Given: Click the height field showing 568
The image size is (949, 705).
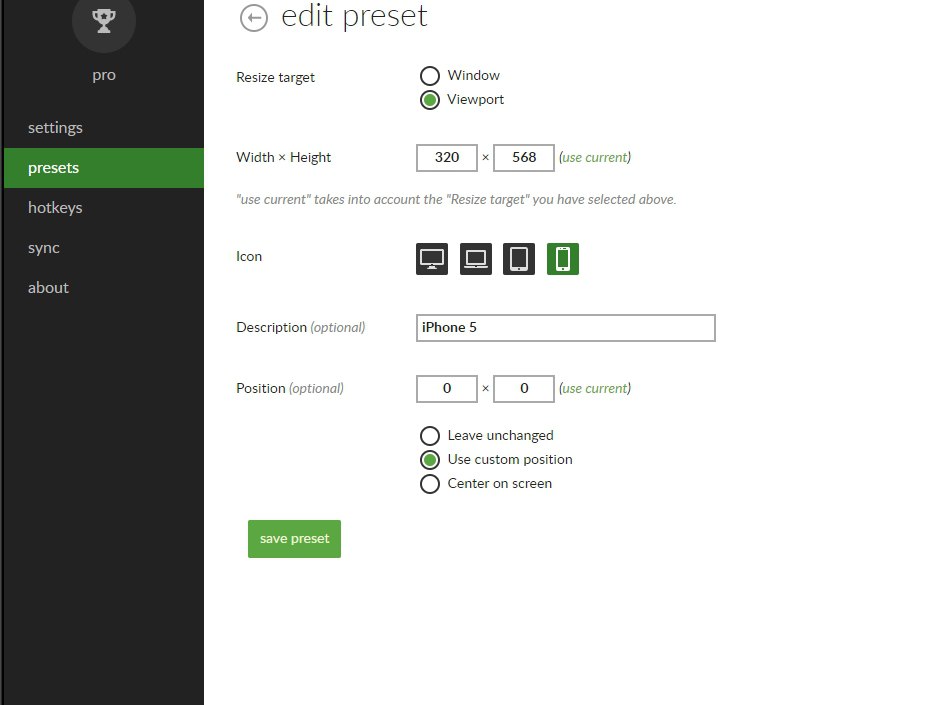Looking at the screenshot, I should [x=524, y=157].
